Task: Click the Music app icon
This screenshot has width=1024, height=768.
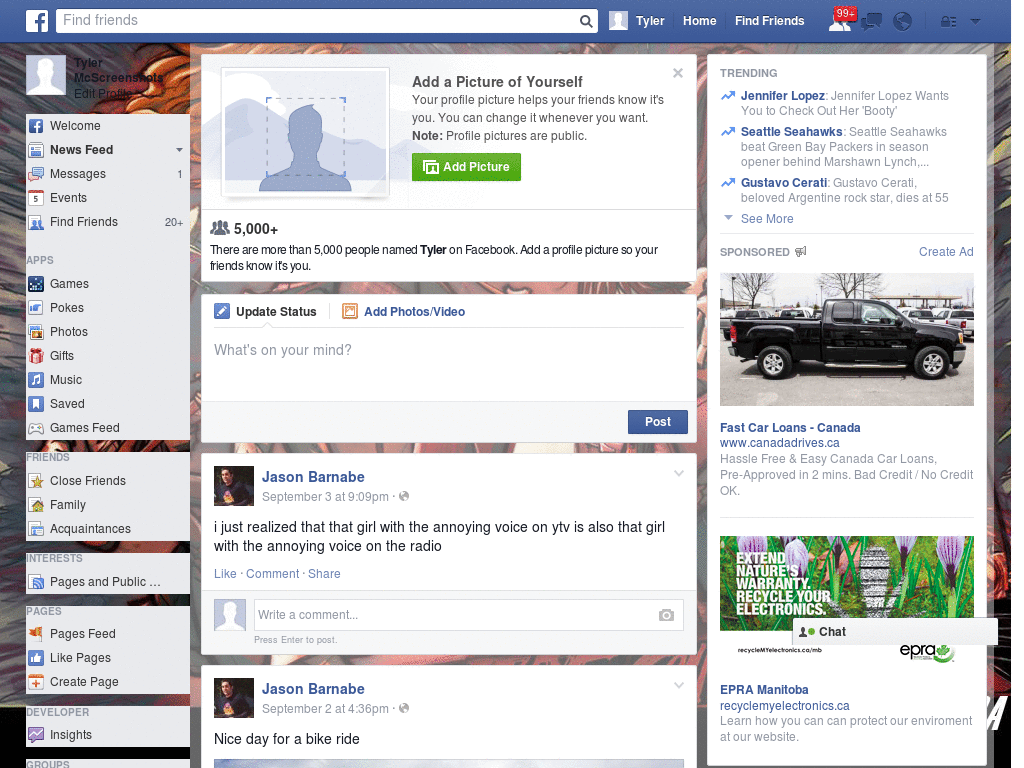Action: coord(36,380)
